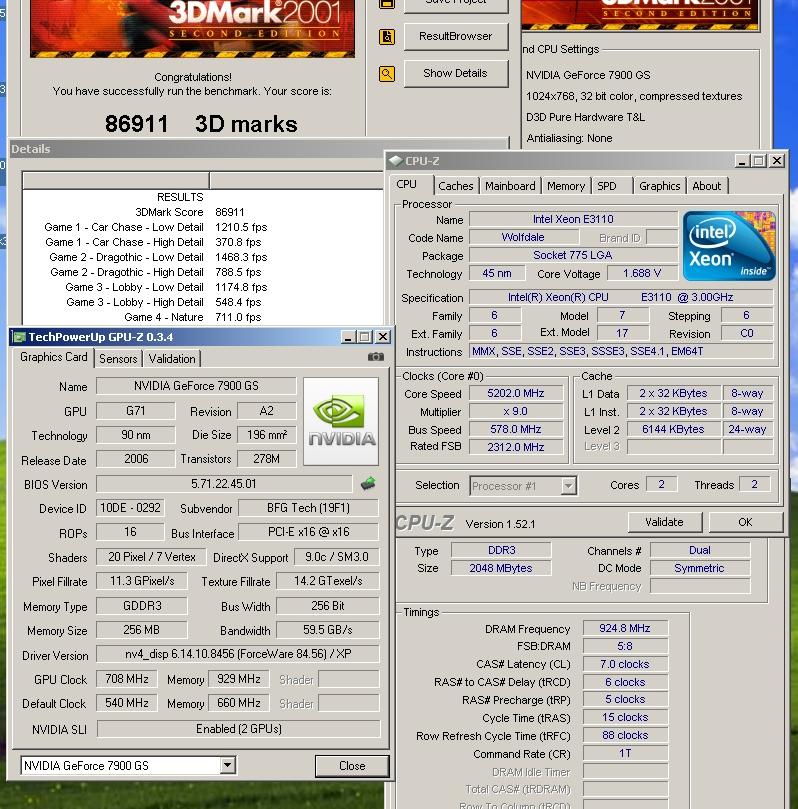
Task: Maximize the GPU-Z window
Action: 365,337
